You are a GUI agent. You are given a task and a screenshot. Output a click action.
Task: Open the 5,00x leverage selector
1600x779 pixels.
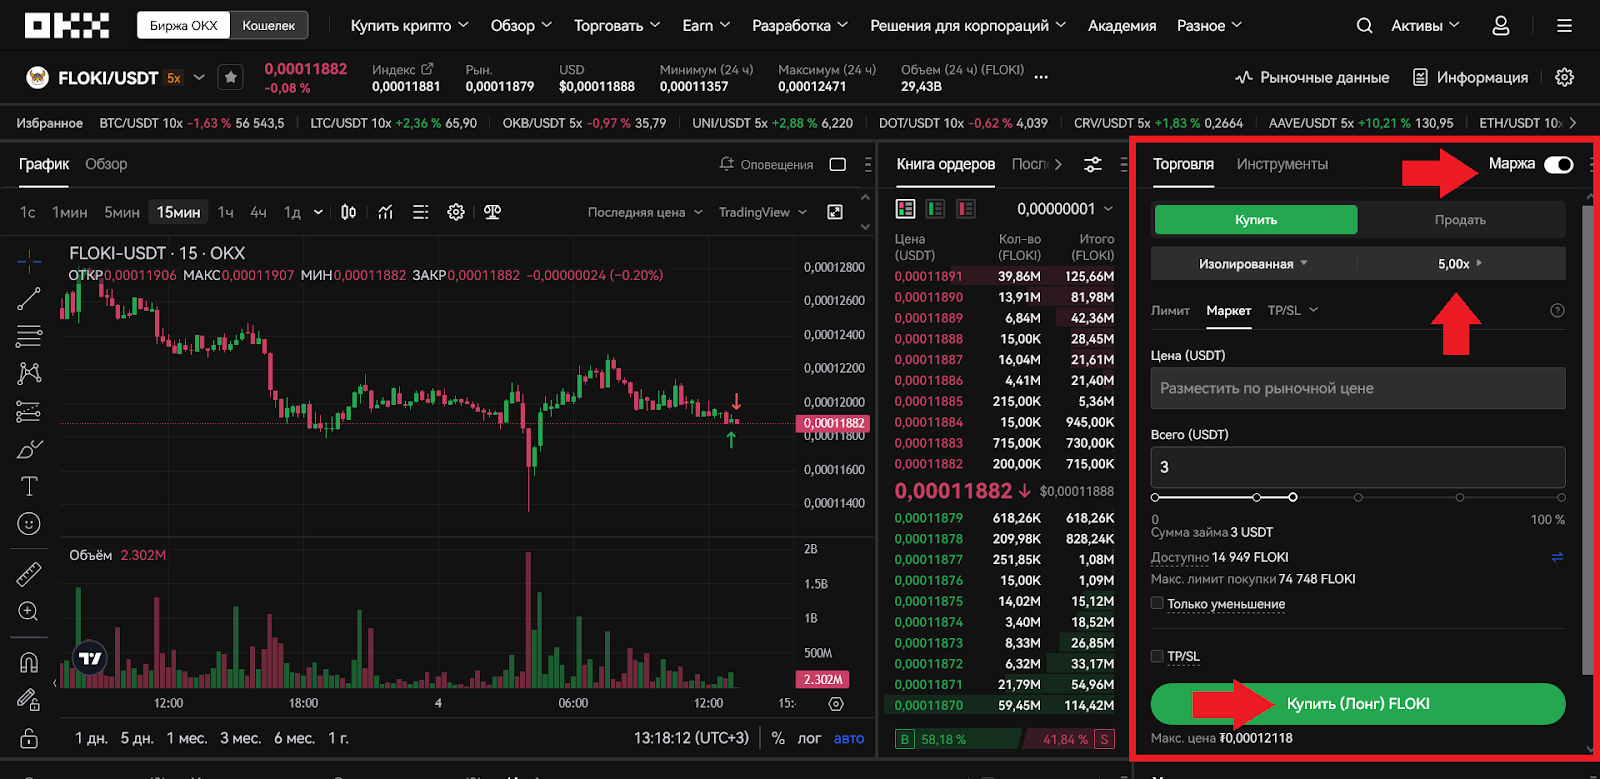(1460, 264)
